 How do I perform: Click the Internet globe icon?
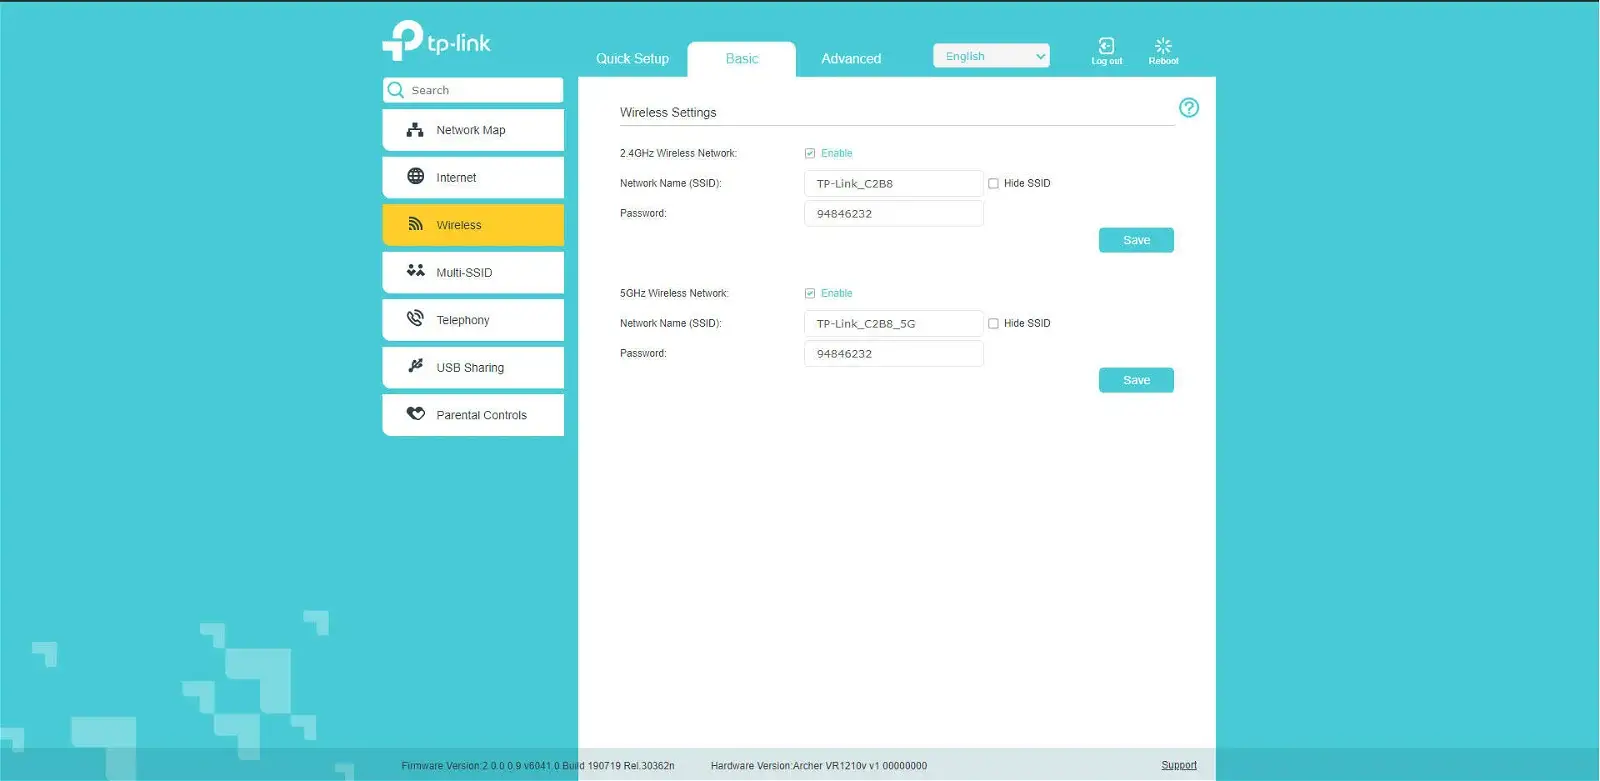point(415,177)
